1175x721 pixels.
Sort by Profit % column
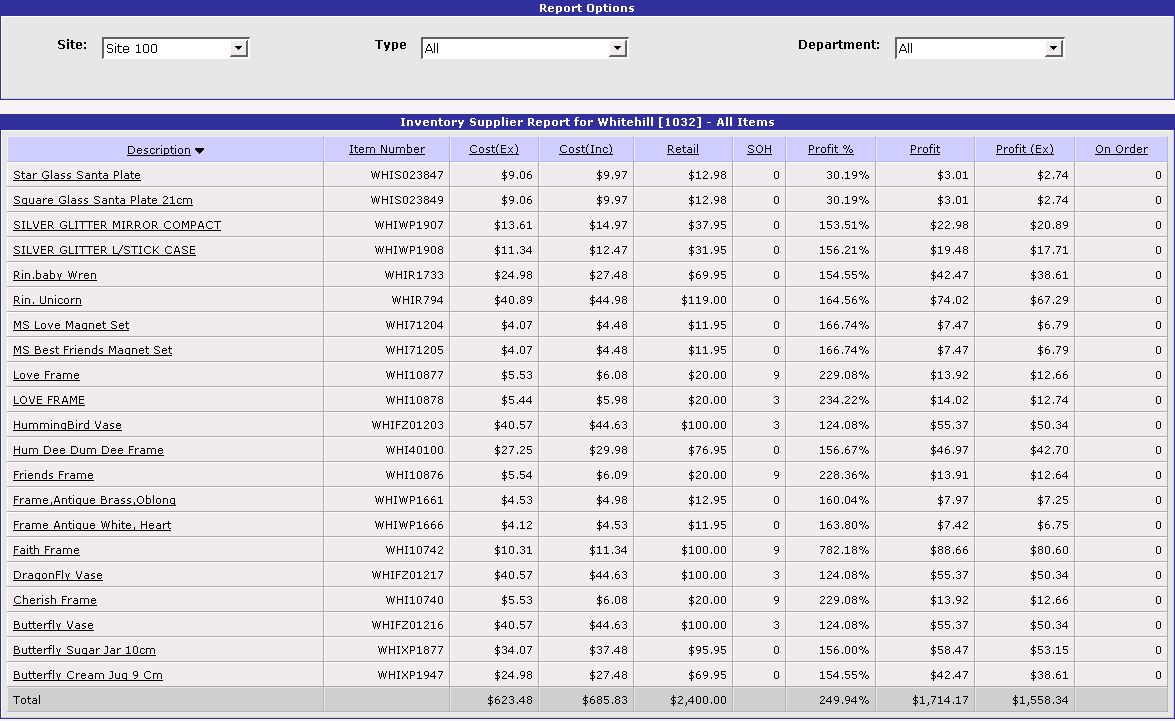click(x=830, y=149)
